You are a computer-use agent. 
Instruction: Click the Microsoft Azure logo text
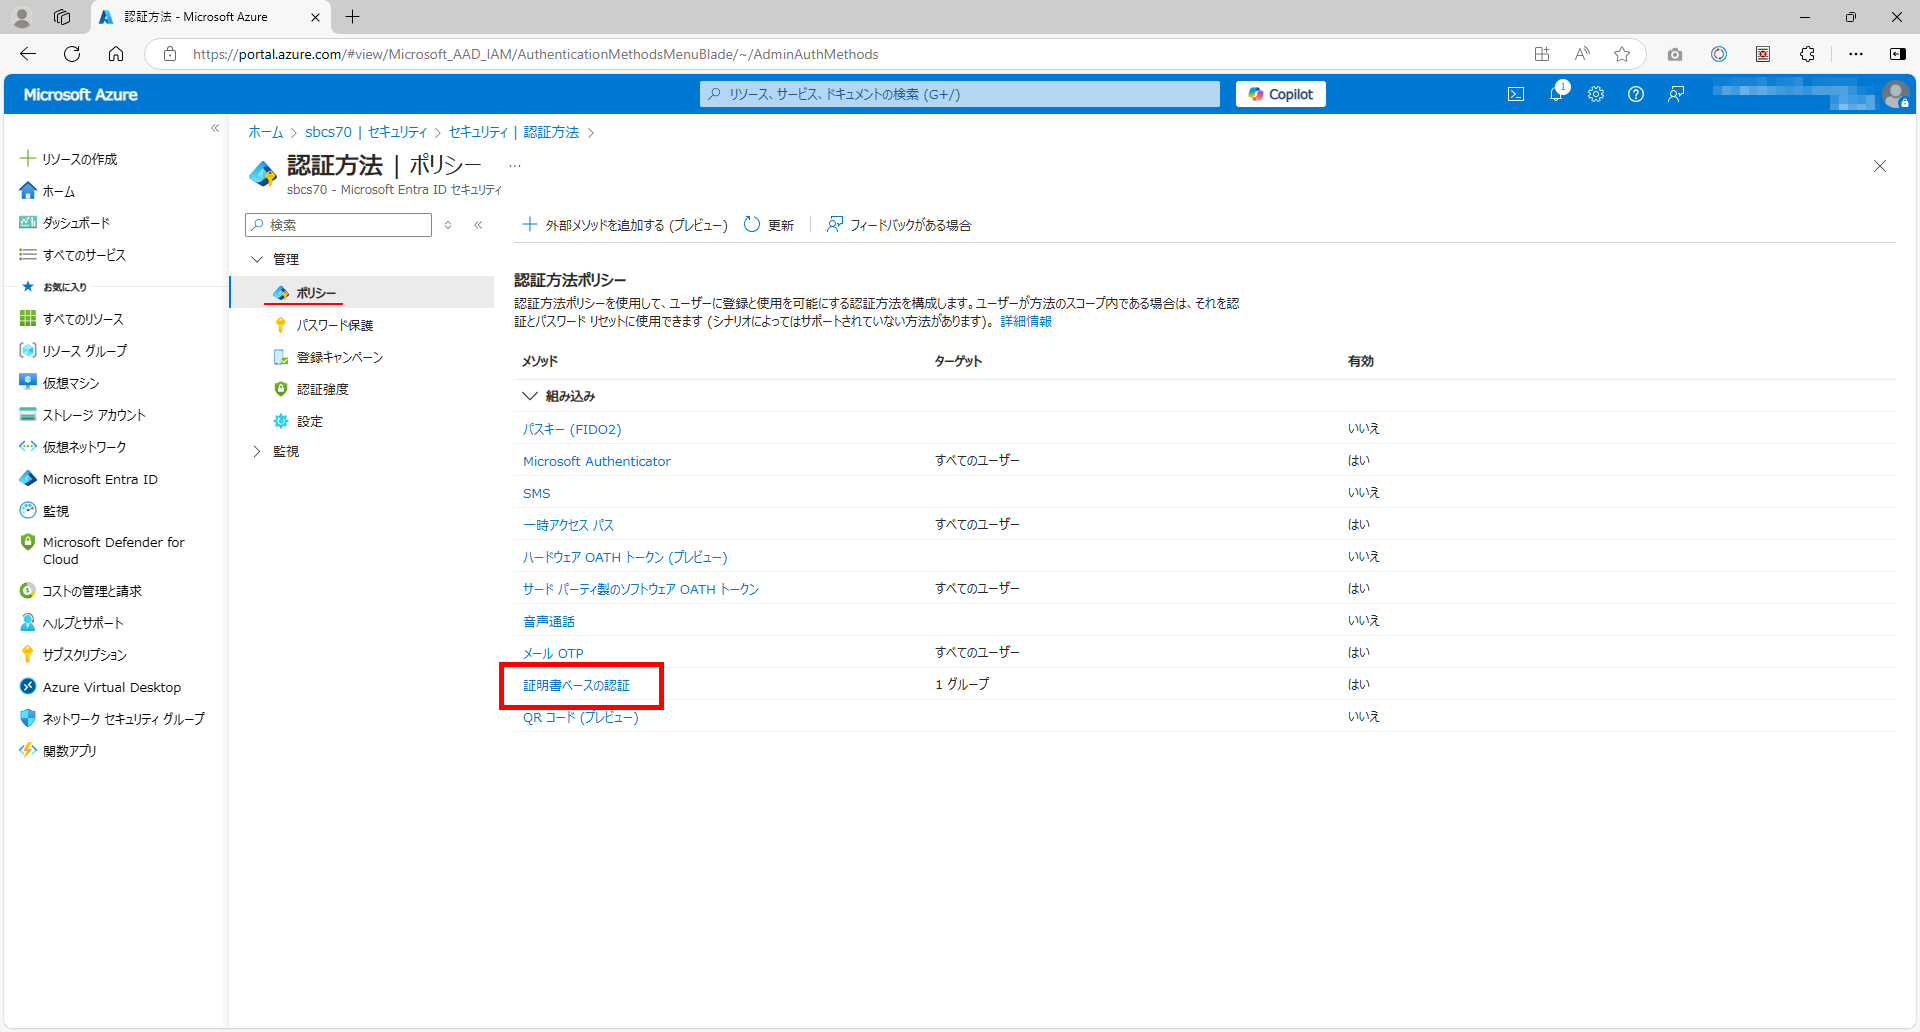coord(80,94)
